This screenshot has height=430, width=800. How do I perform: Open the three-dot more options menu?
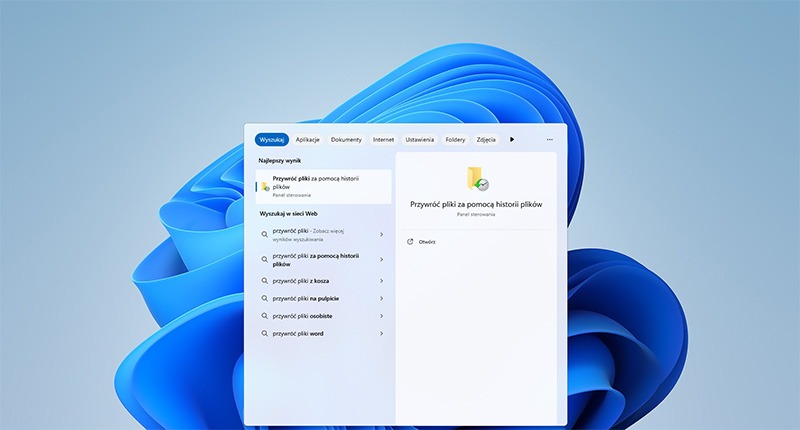[x=549, y=139]
